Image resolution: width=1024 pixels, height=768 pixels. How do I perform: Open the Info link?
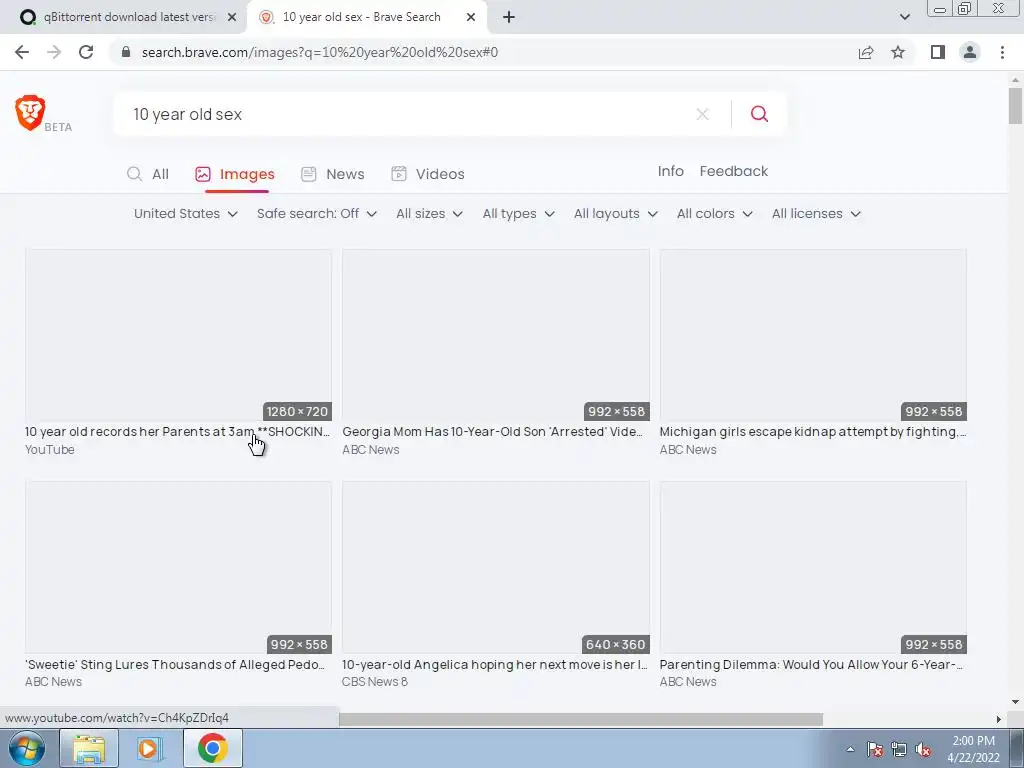point(671,171)
